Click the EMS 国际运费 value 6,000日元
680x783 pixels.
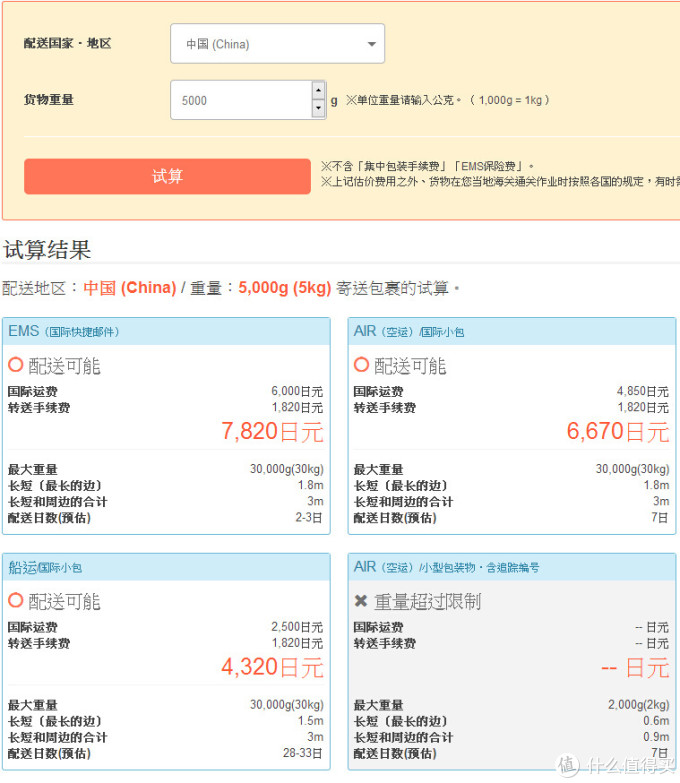pos(297,392)
